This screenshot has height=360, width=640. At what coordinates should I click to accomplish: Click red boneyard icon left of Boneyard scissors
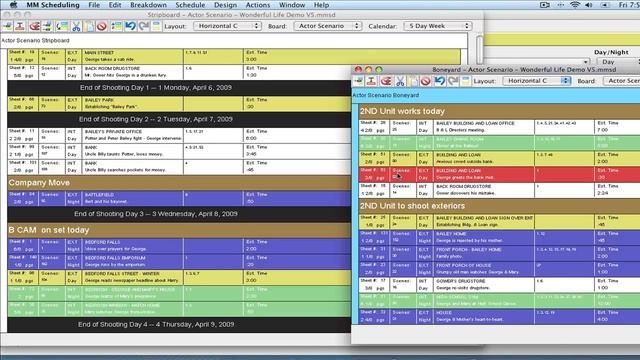click(386, 81)
